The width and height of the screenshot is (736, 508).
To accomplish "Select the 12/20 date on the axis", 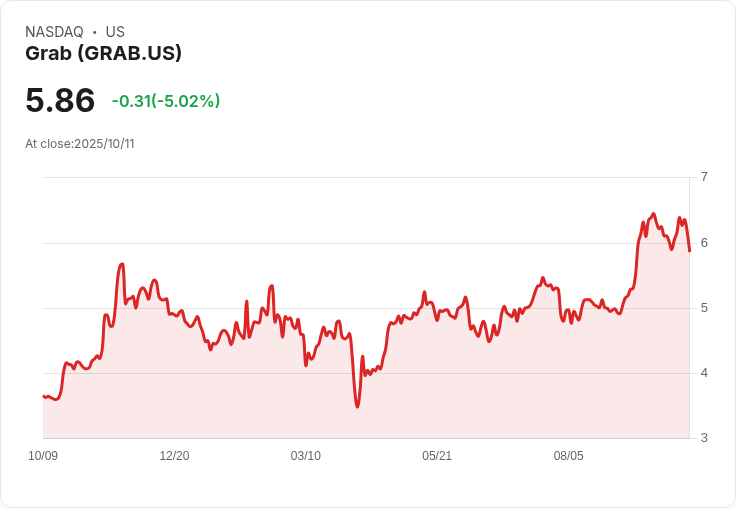I will (174, 456).
